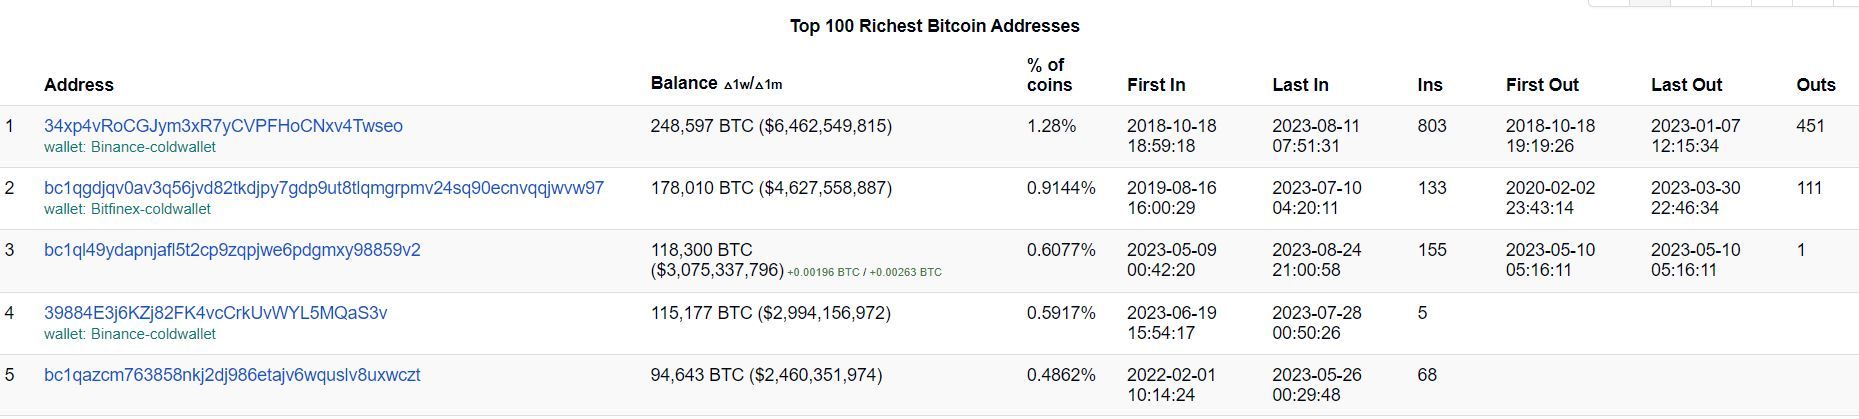This screenshot has height=419, width=1859.
Task: Open the Bitfinex-coldwallet wallet link
Action: pyautogui.click(x=151, y=209)
